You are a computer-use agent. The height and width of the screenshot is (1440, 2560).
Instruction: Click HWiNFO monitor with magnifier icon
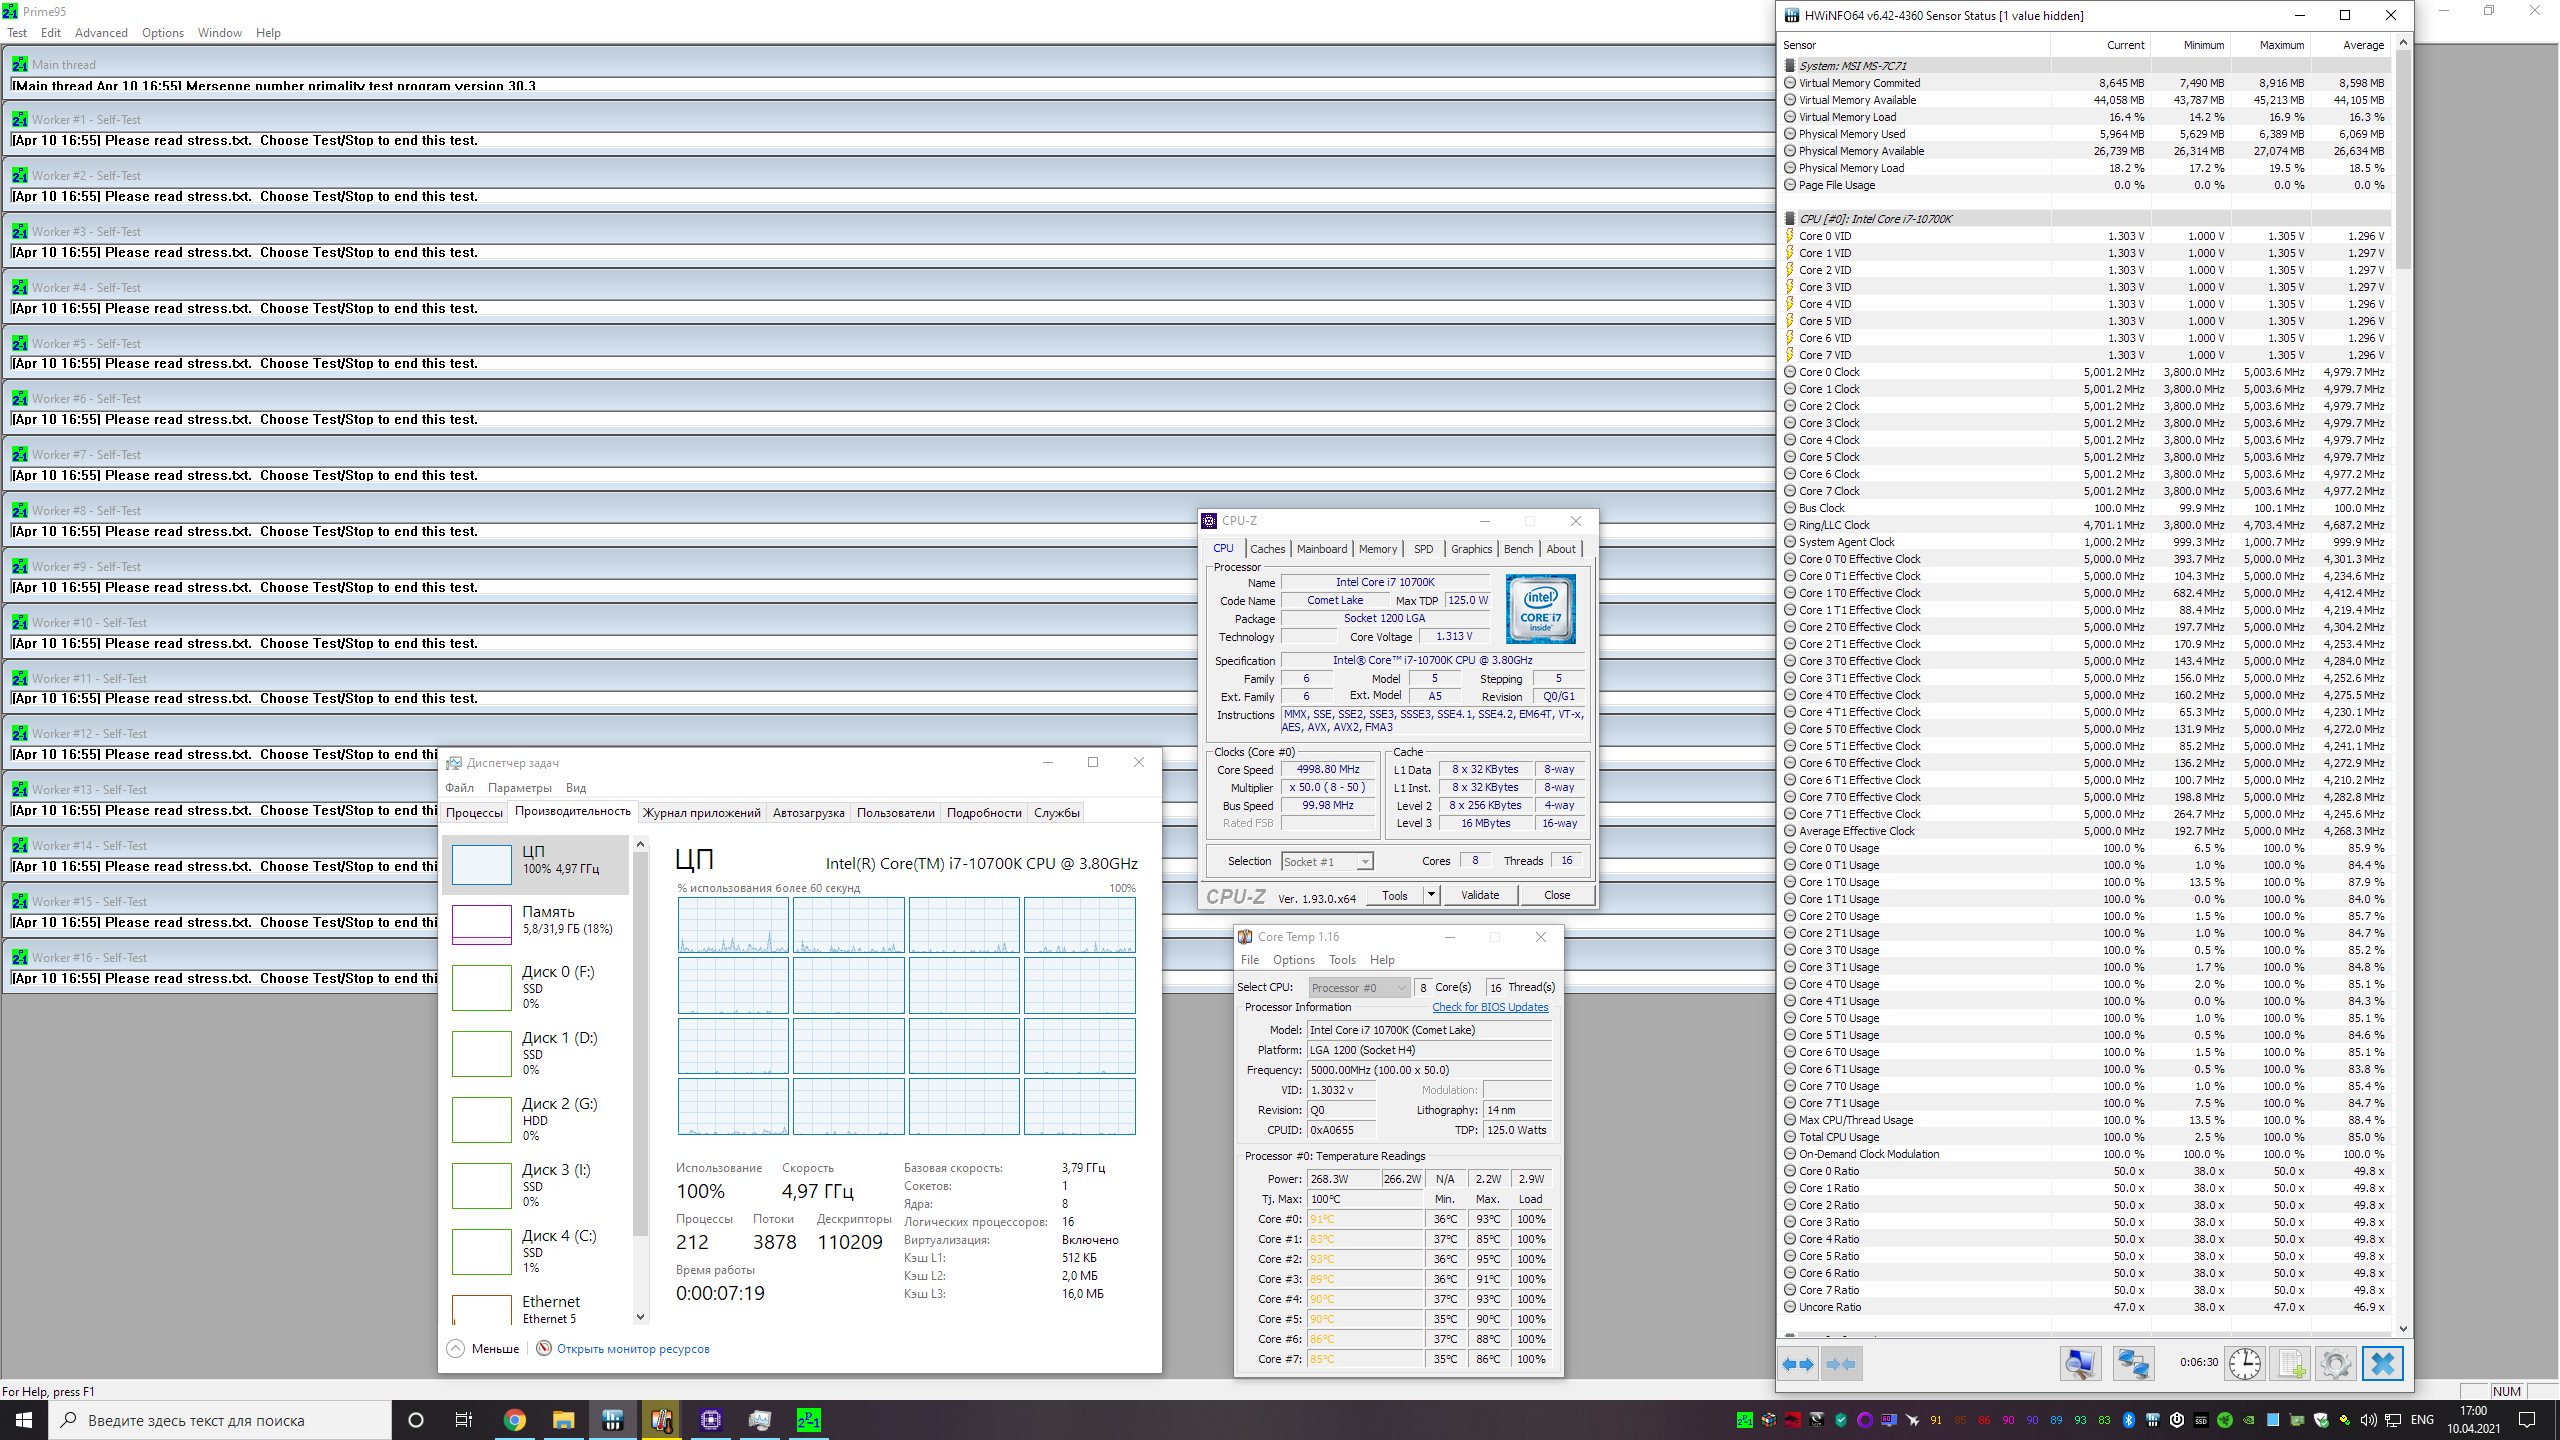[2080, 1364]
